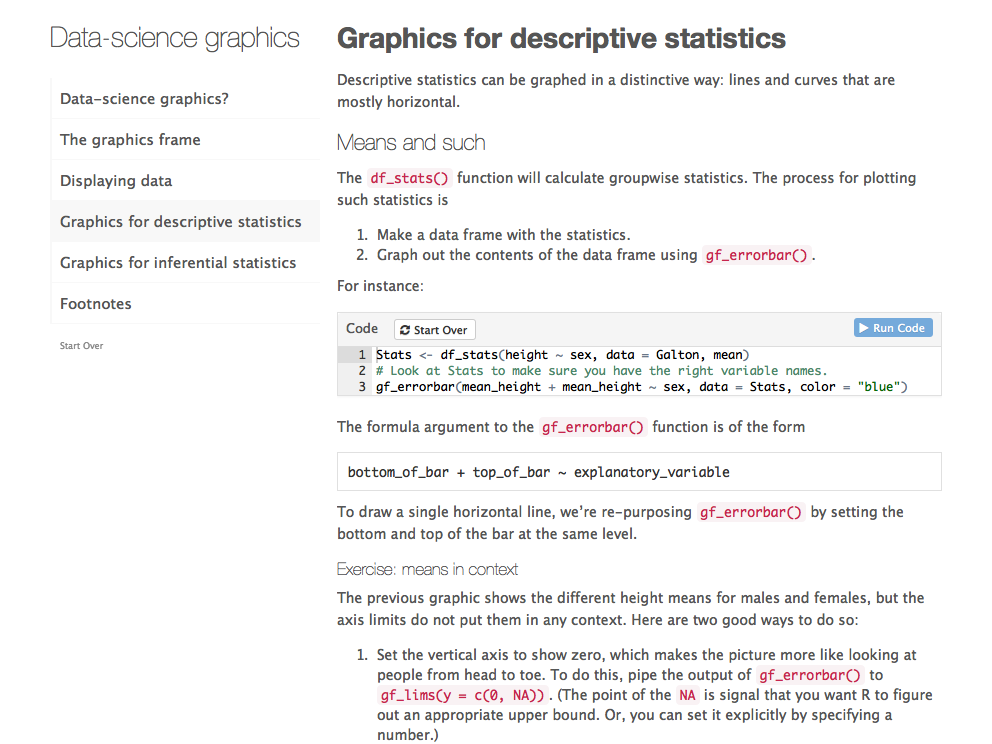The height and width of the screenshot is (744, 992).
Task: Click the small Start Over link under the sidebar
Action: pos(81,346)
